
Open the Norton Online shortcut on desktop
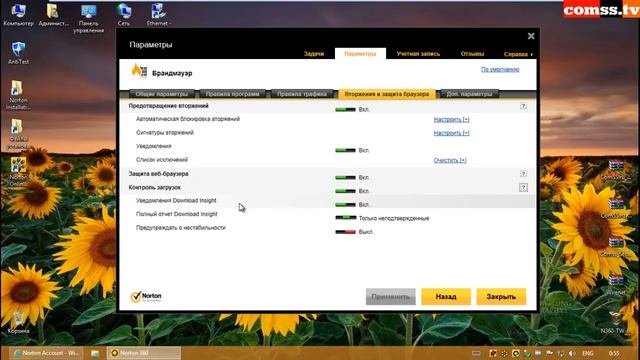pyautogui.click(x=18, y=172)
